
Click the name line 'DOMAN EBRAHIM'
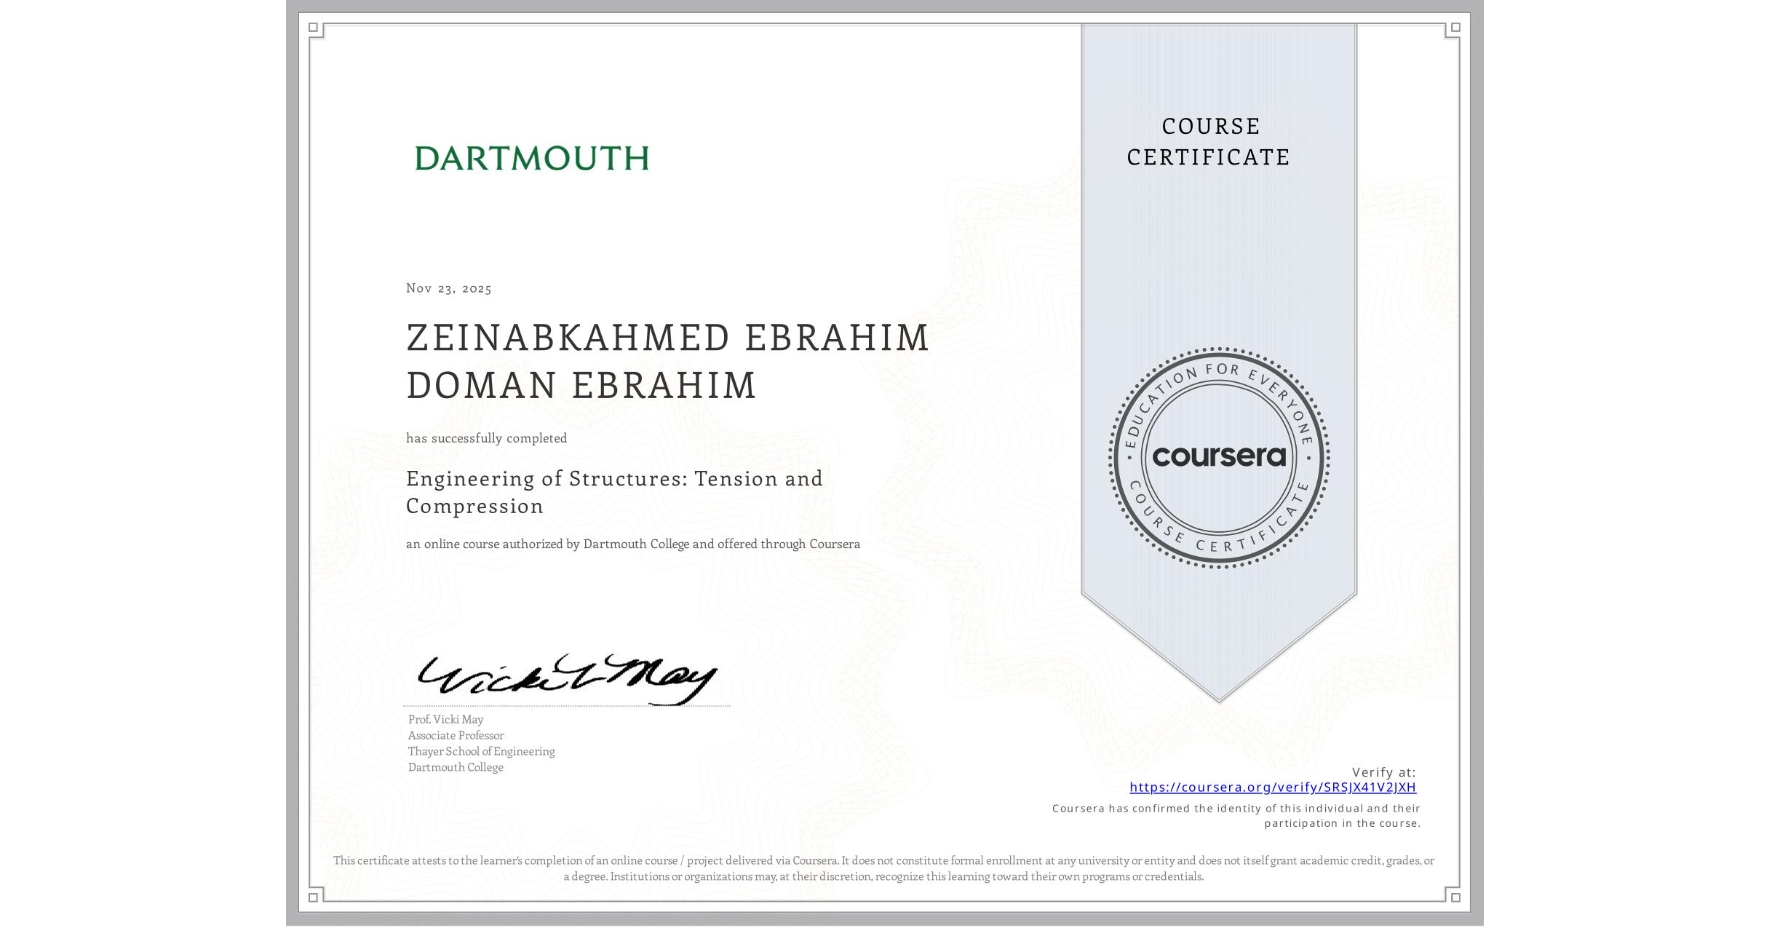pyautogui.click(x=581, y=385)
